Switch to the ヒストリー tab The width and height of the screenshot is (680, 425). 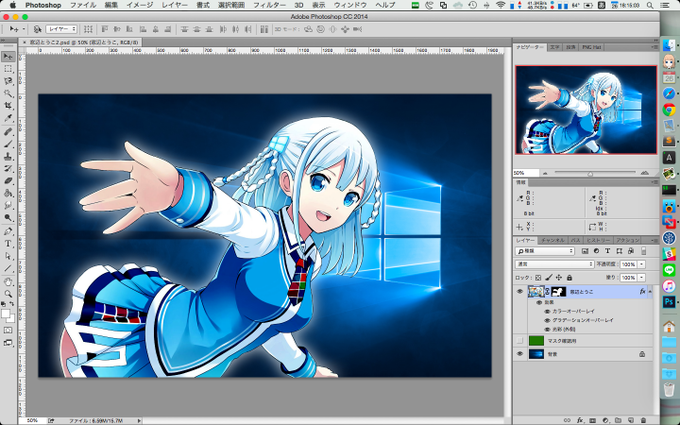click(x=598, y=240)
